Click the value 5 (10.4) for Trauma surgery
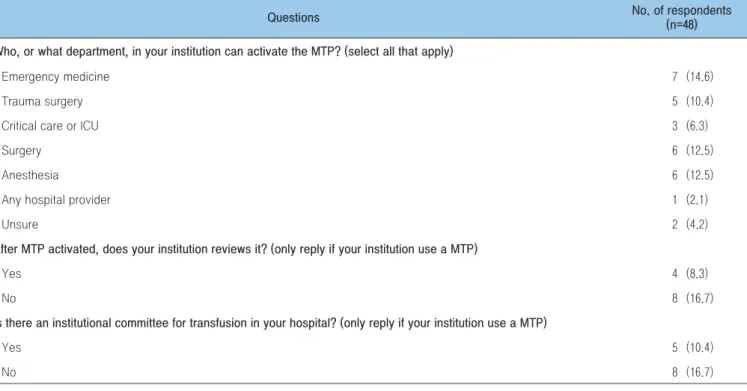Image resolution: width=747 pixels, height=391 pixels. tap(693, 101)
